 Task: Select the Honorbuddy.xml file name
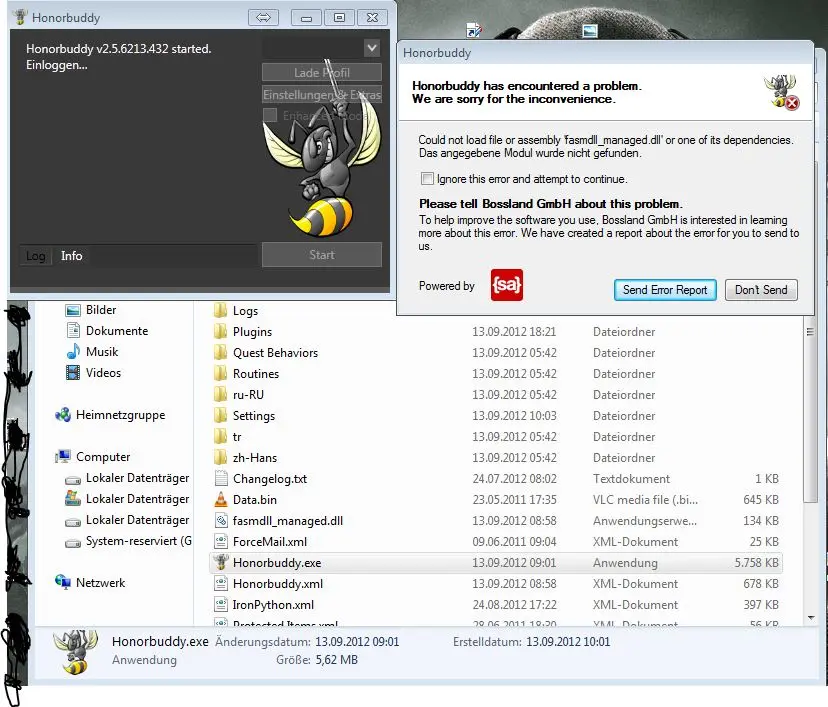pyautogui.click(x=278, y=584)
